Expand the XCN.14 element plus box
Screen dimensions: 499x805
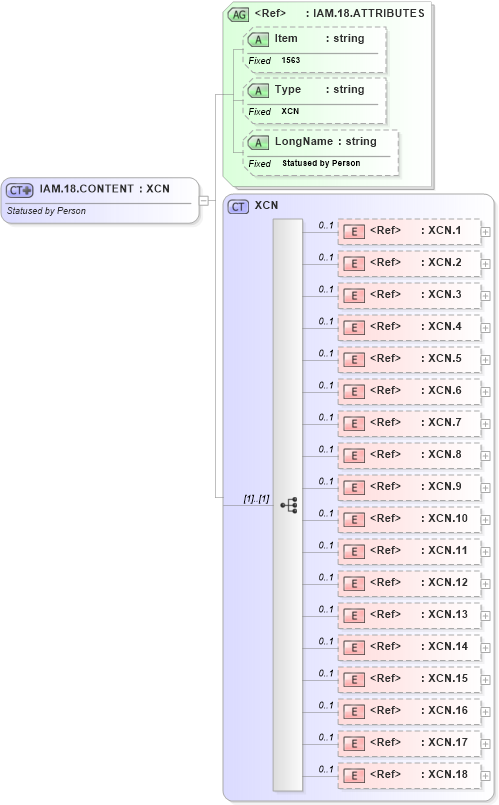pyautogui.click(x=485, y=648)
